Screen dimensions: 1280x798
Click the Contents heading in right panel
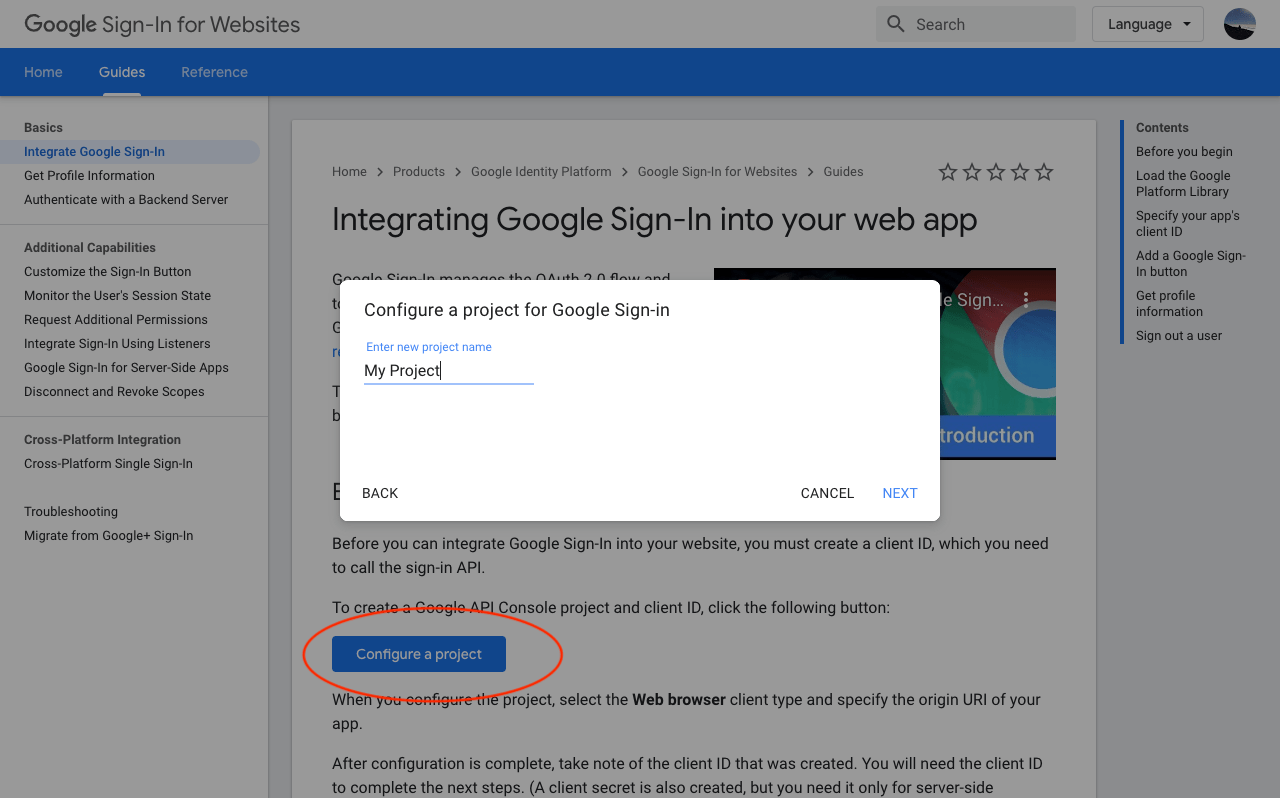tap(1162, 128)
